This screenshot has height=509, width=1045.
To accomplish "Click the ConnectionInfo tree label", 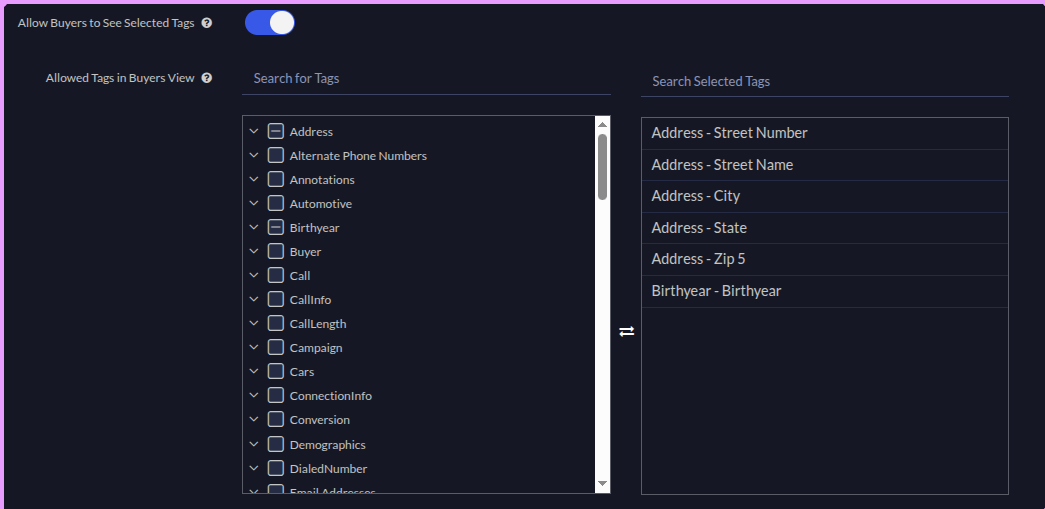I will point(331,396).
